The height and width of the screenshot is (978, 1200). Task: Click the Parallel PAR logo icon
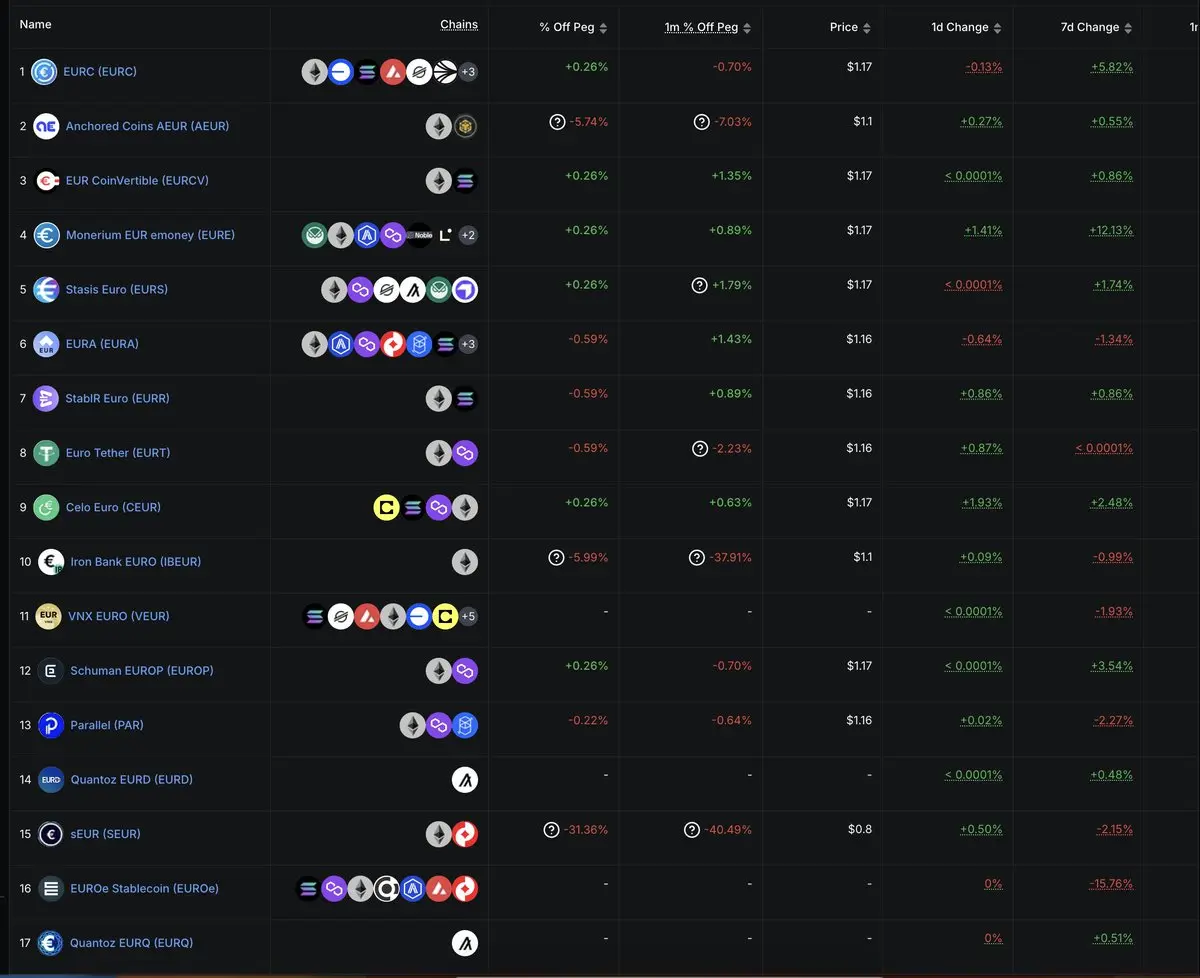(x=51, y=725)
